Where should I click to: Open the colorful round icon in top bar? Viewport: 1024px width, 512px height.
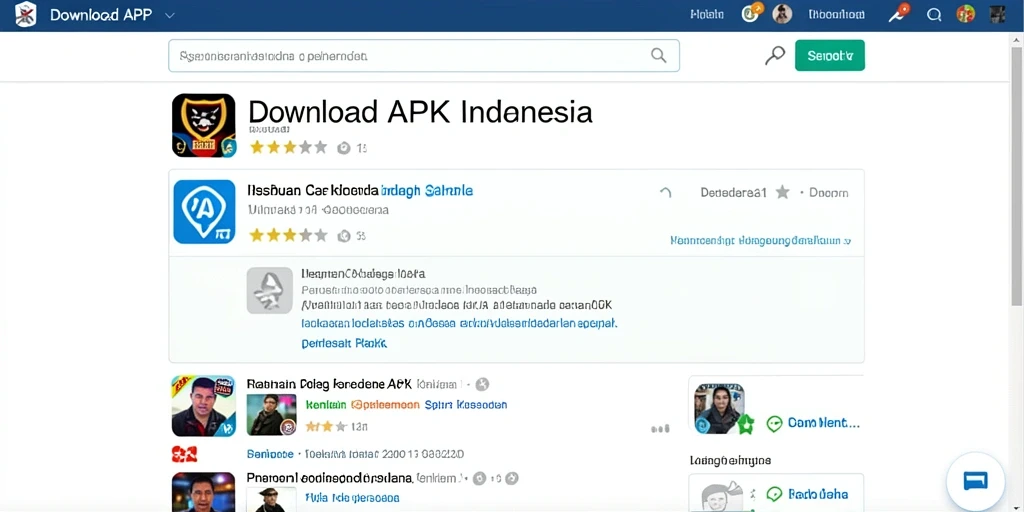pos(965,14)
